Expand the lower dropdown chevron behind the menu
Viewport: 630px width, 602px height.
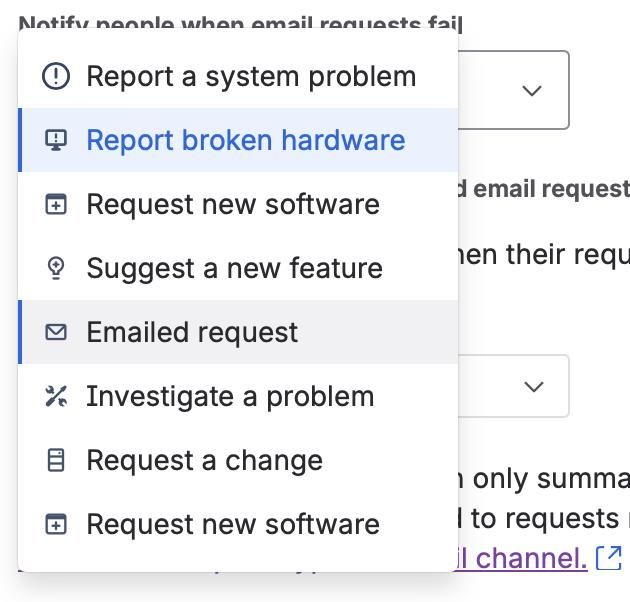534,386
